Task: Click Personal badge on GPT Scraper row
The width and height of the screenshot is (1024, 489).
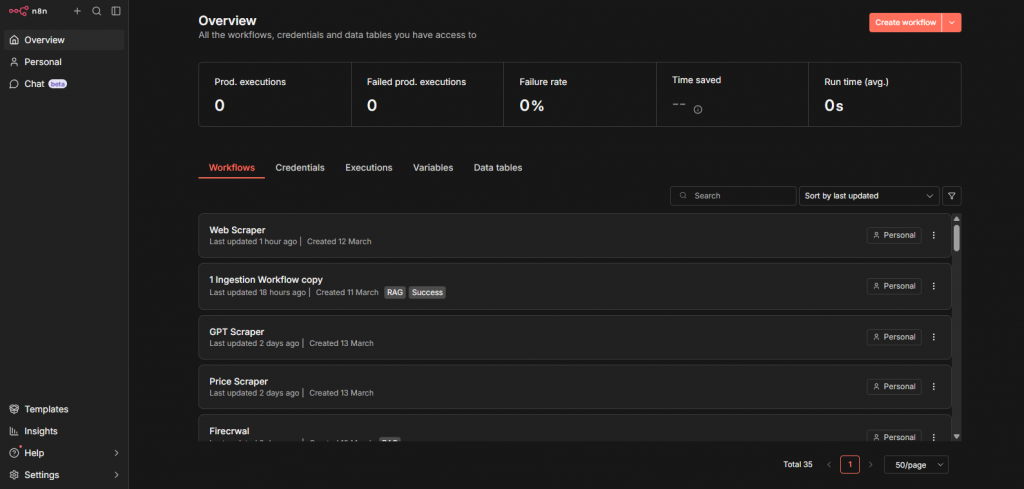Action: click(894, 337)
